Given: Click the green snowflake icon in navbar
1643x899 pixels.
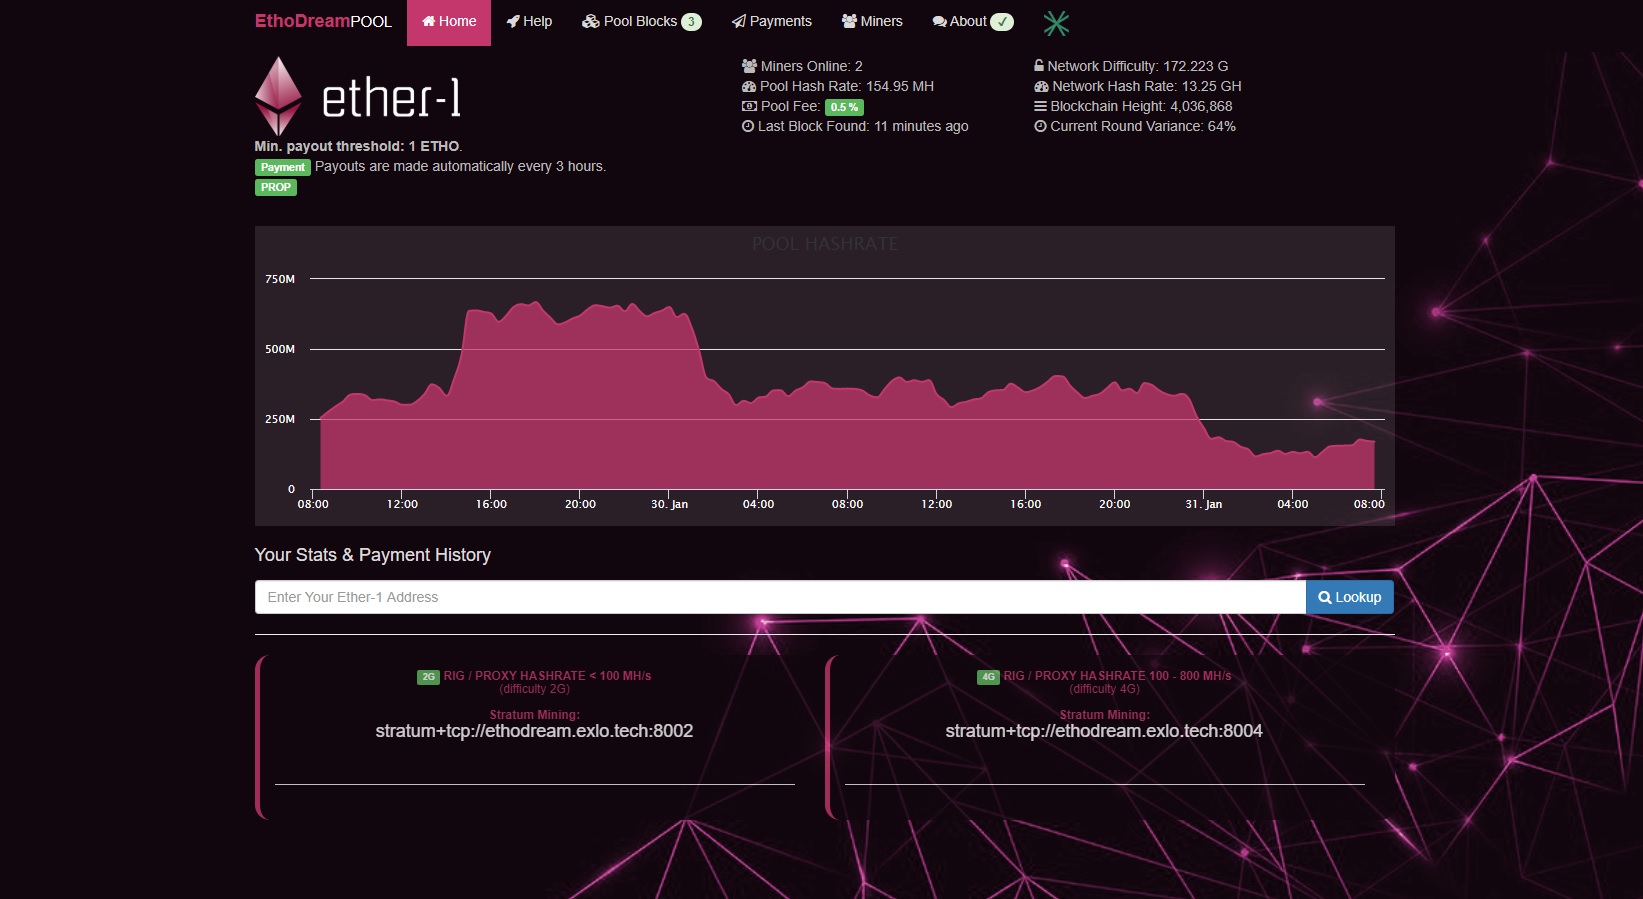Looking at the screenshot, I should 1056,23.
